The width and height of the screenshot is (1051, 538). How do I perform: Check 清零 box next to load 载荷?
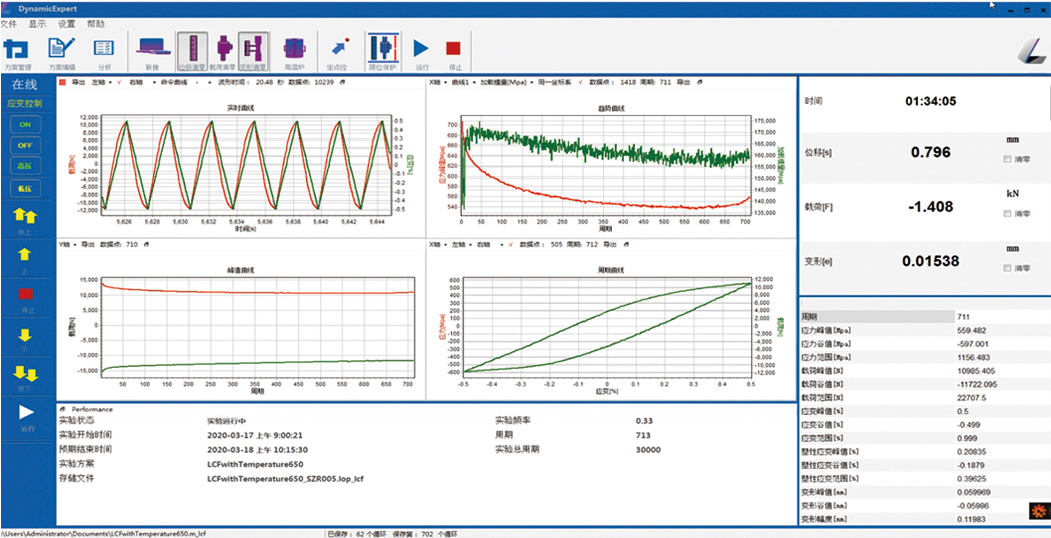click(1006, 214)
